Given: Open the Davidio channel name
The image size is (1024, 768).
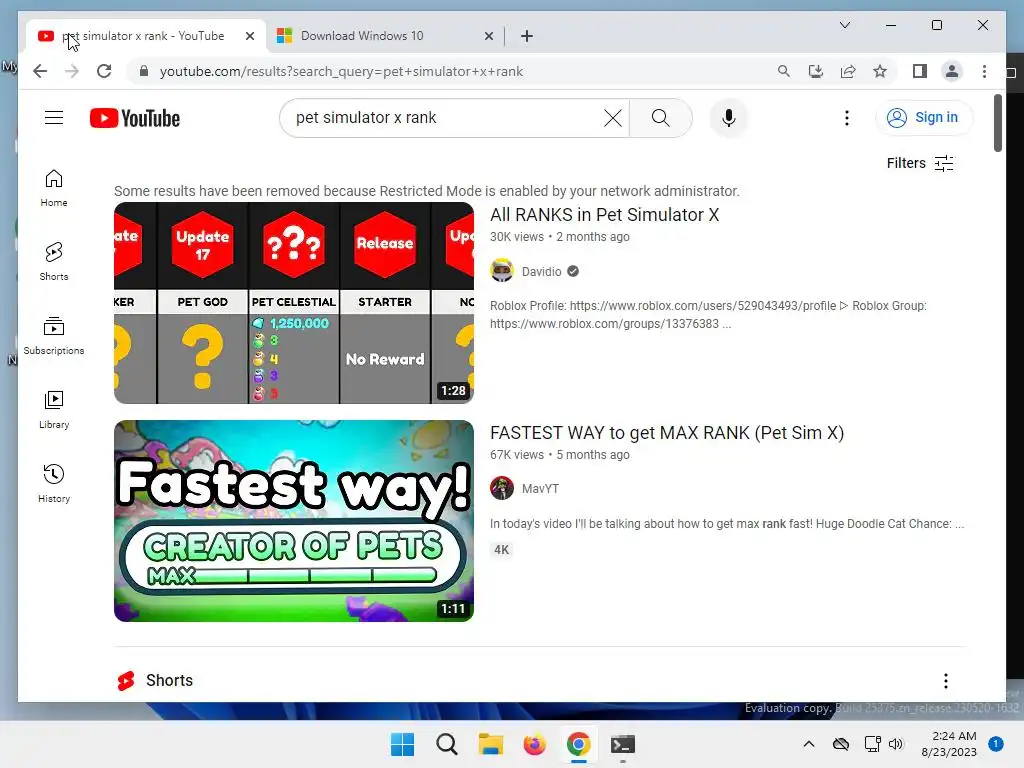Looking at the screenshot, I should point(541,272).
